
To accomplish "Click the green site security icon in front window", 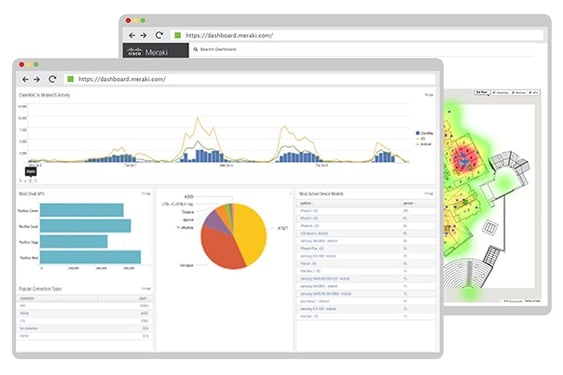I will pos(70,79).
